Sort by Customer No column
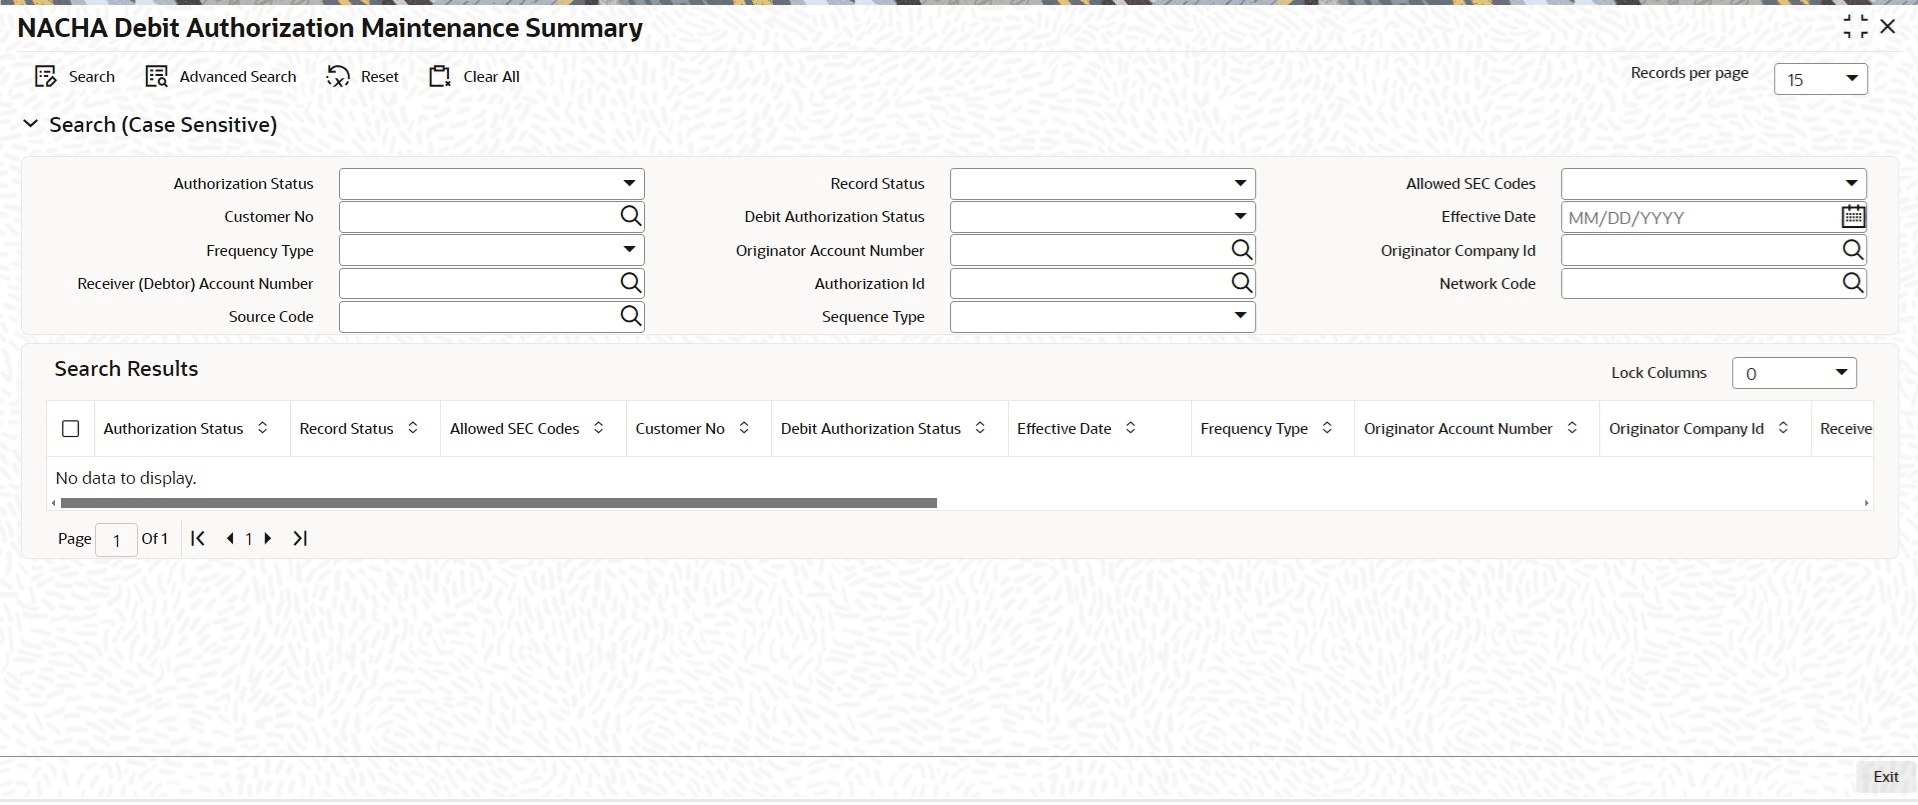The width and height of the screenshot is (1918, 805). [744, 428]
